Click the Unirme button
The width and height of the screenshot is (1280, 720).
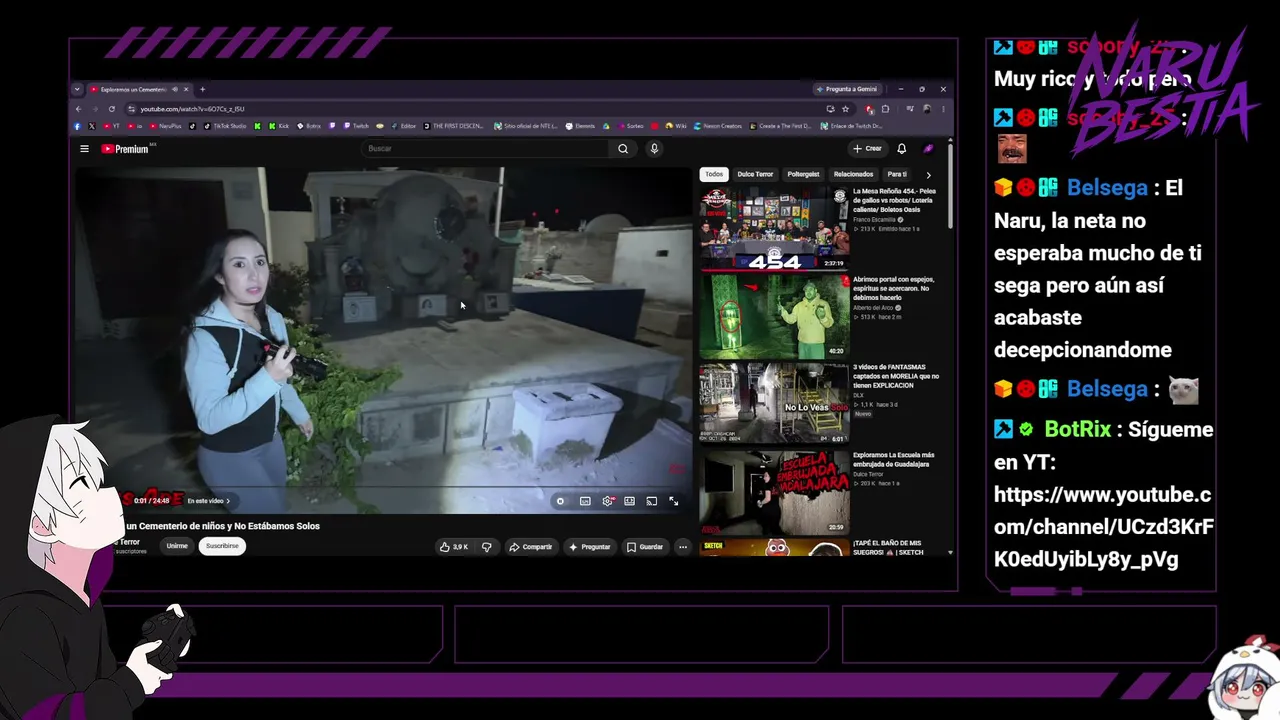click(177, 546)
